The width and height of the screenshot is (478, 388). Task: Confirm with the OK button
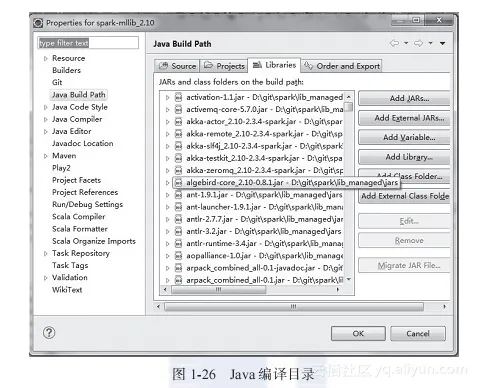(358, 333)
